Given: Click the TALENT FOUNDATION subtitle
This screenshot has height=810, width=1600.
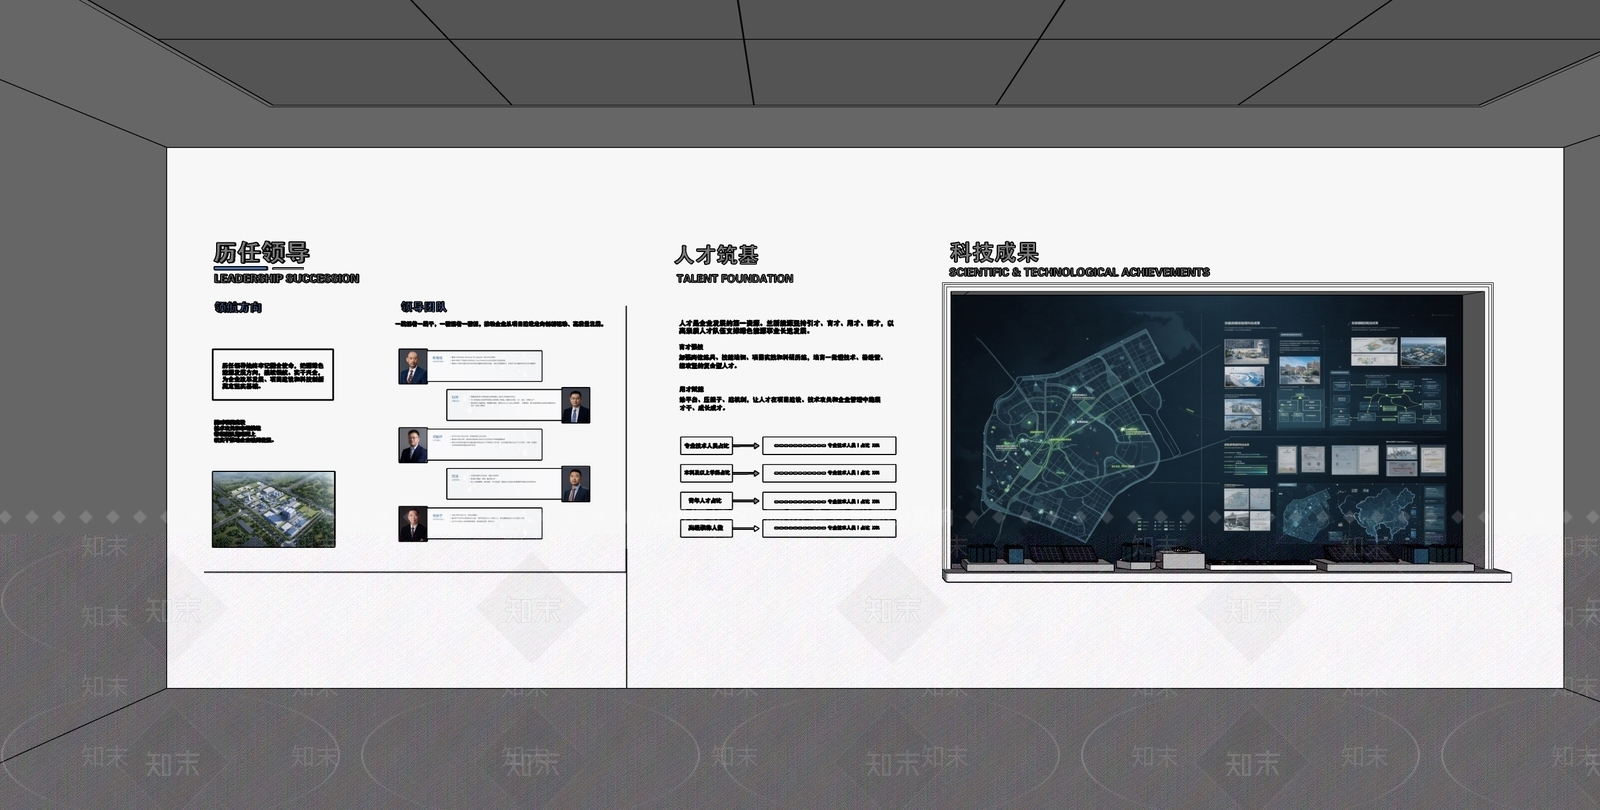Looking at the screenshot, I should tap(734, 279).
